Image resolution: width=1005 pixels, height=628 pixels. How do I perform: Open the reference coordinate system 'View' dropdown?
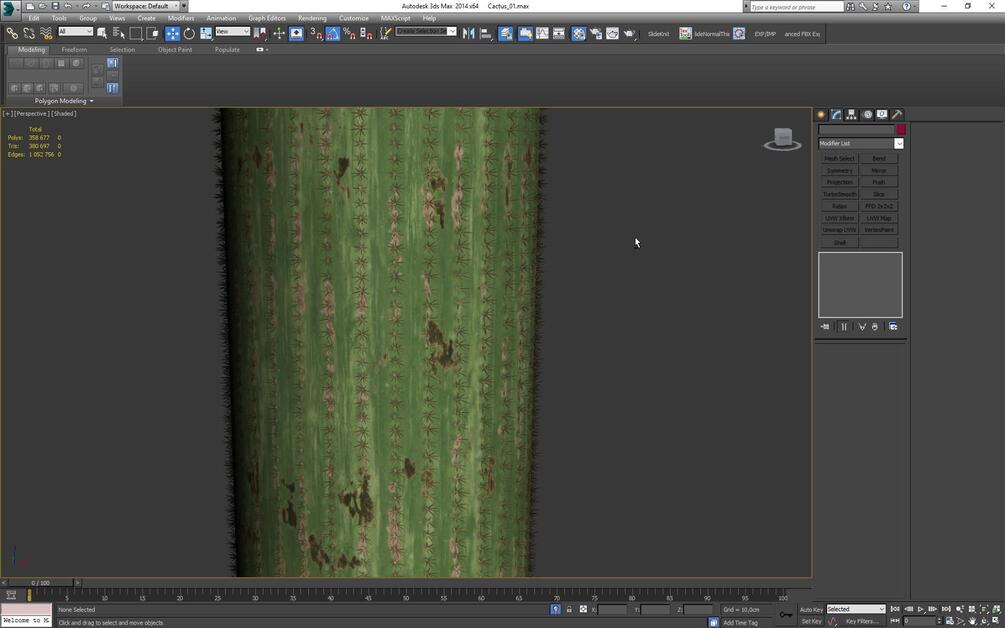(x=233, y=31)
